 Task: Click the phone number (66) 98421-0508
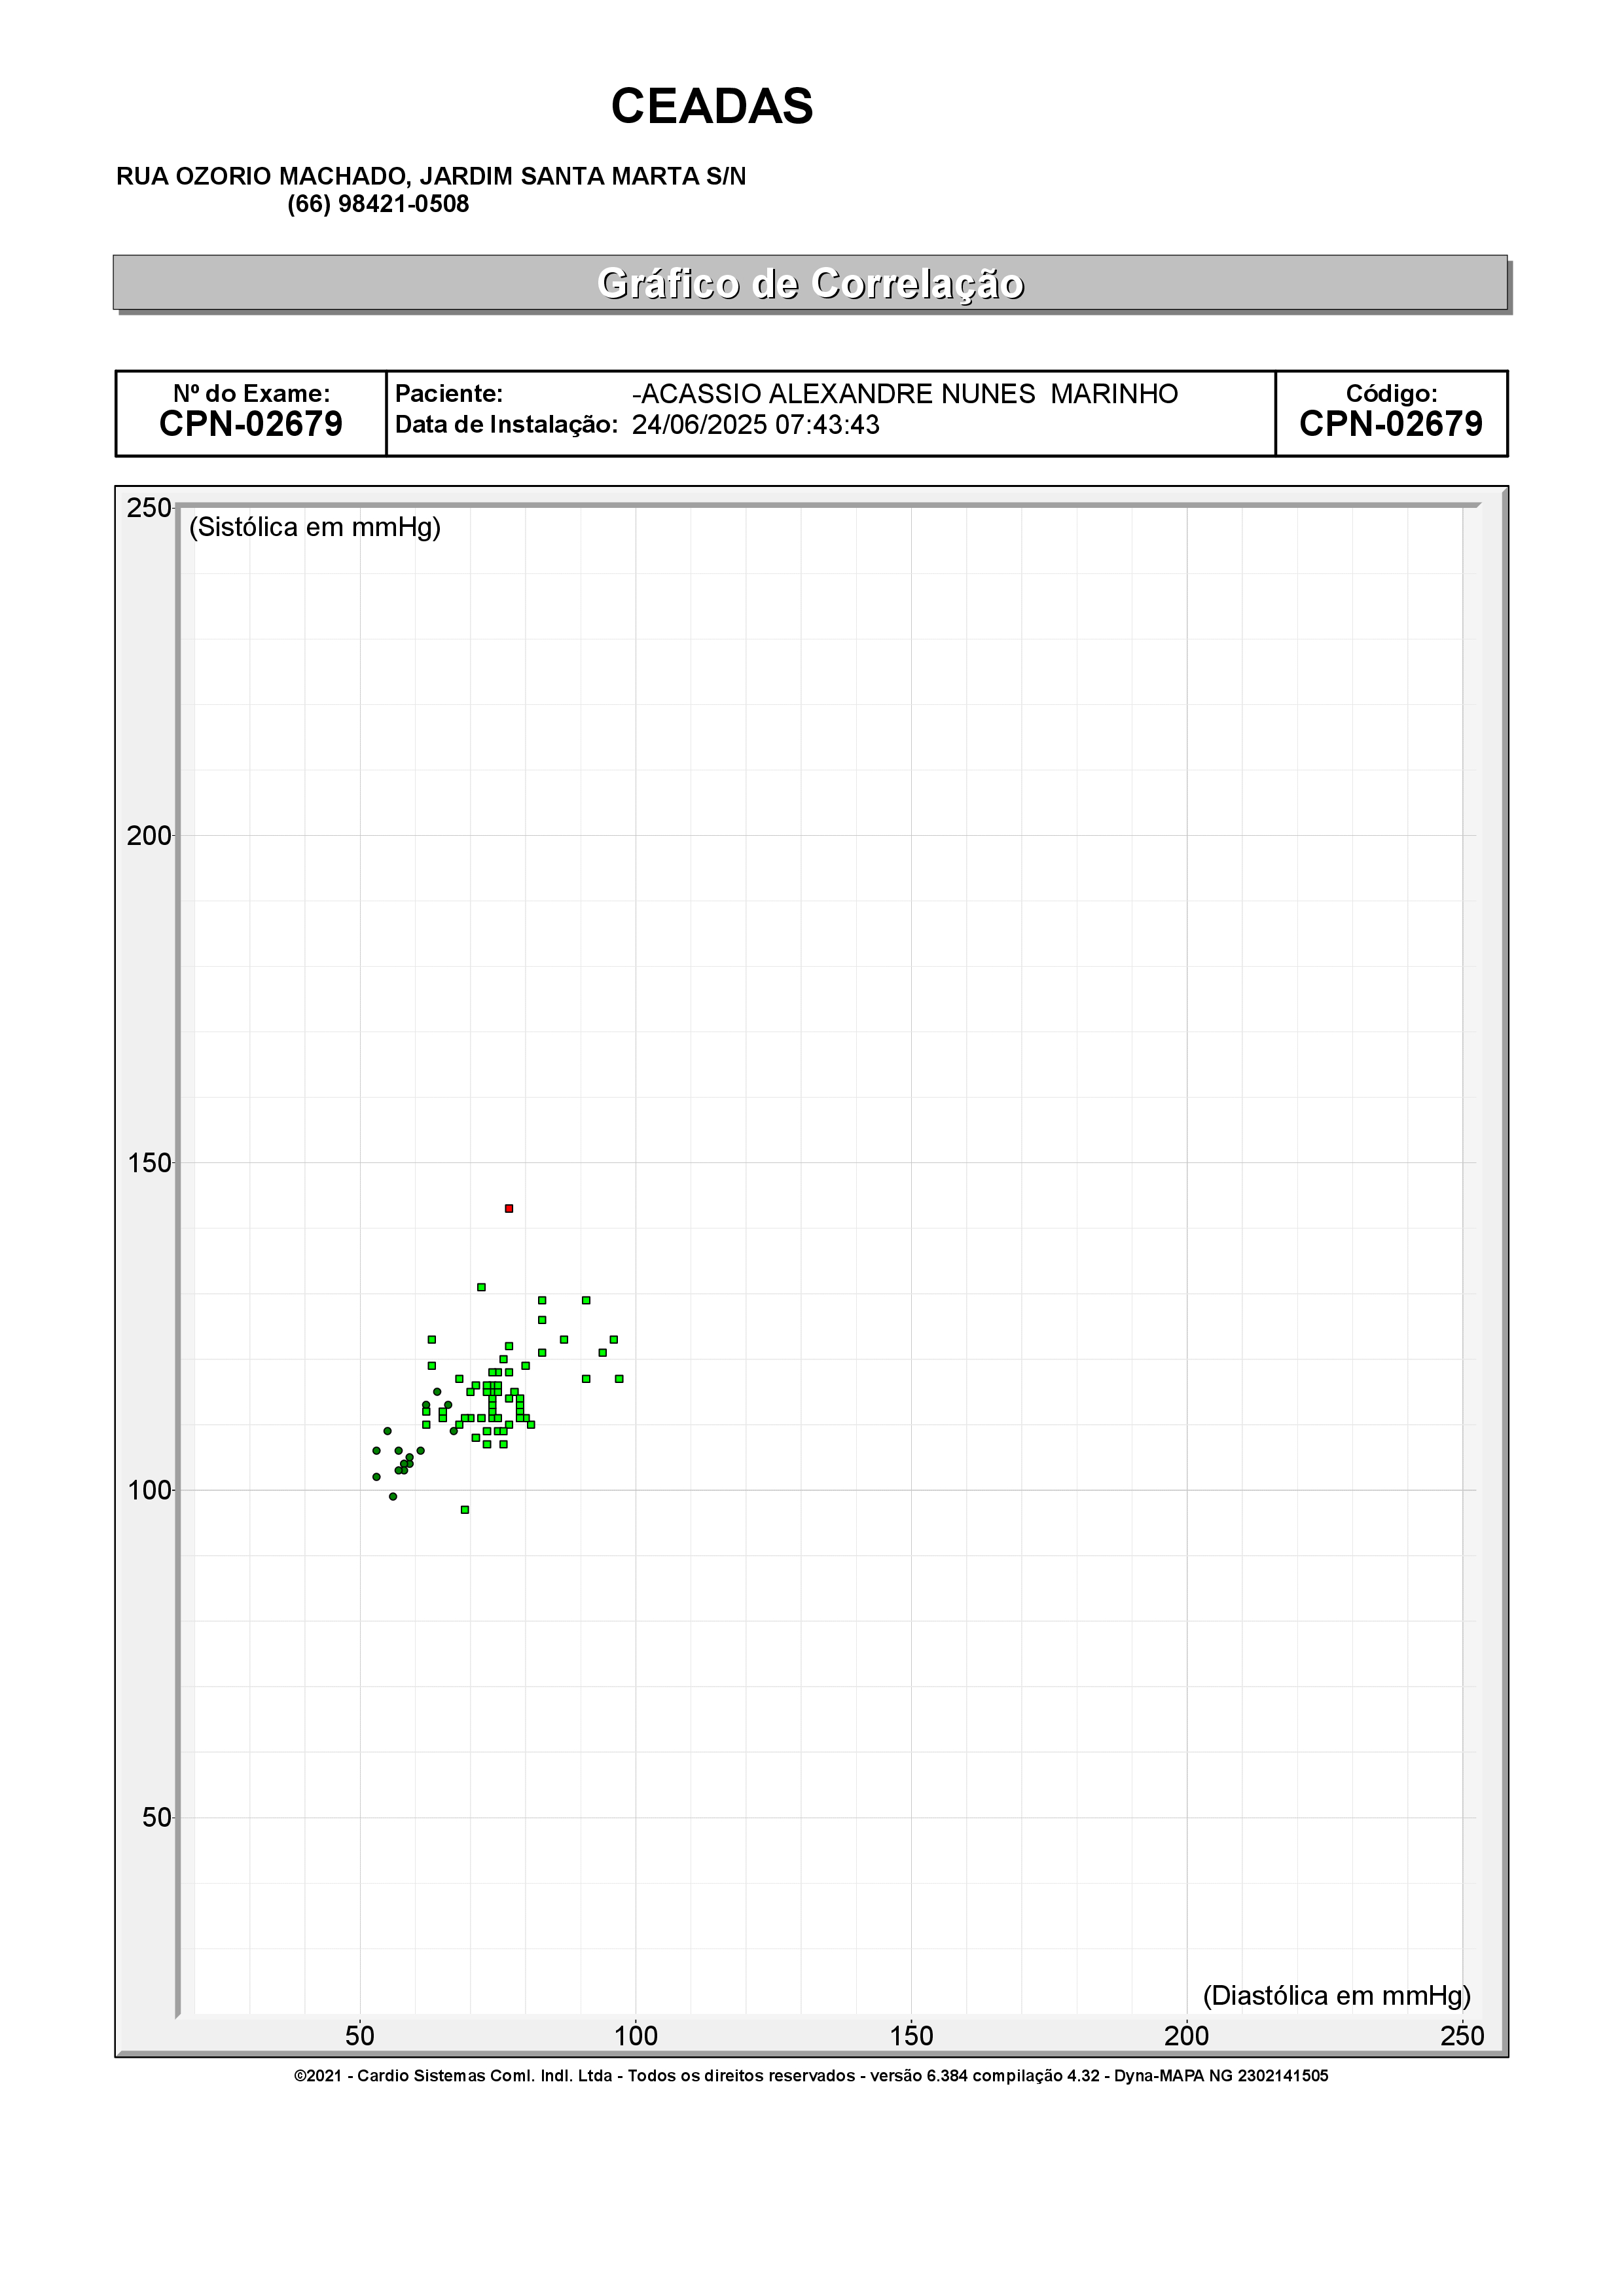tap(378, 204)
